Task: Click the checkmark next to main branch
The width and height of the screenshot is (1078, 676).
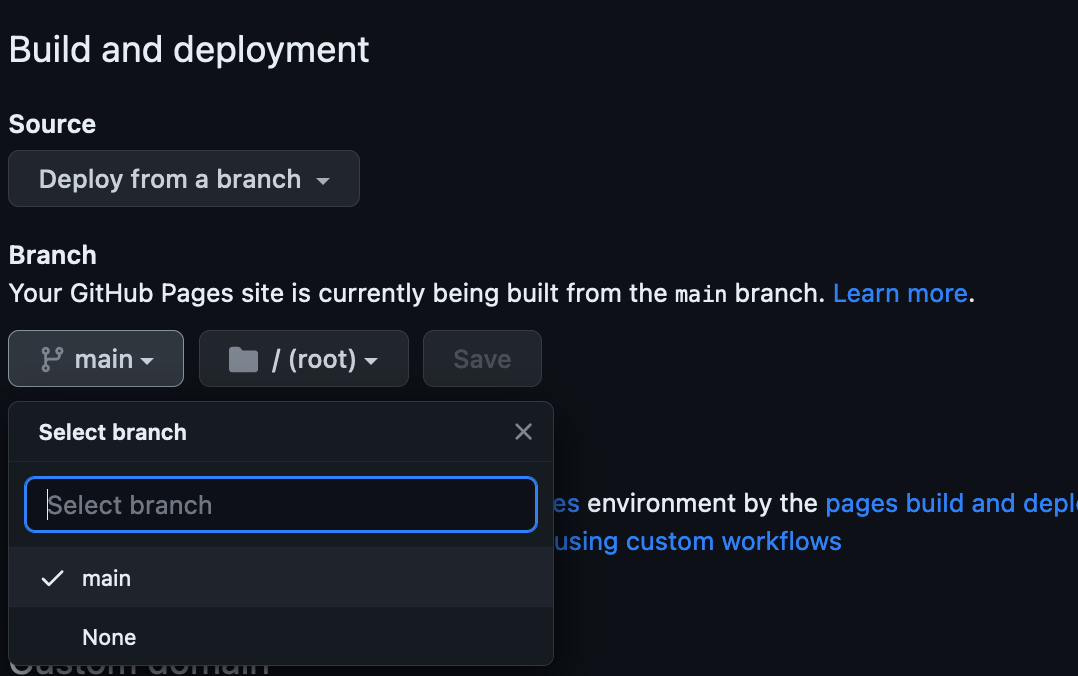Action: (52, 578)
